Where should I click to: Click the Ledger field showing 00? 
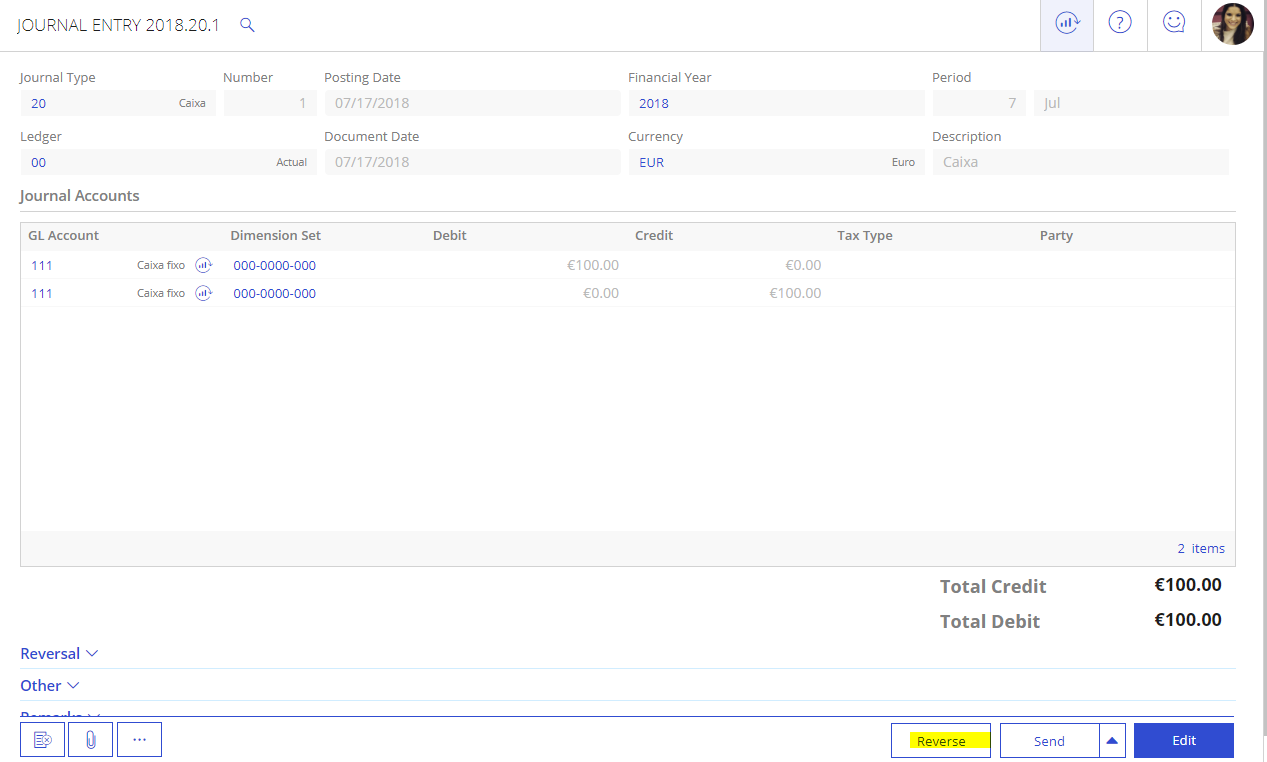tap(168, 162)
